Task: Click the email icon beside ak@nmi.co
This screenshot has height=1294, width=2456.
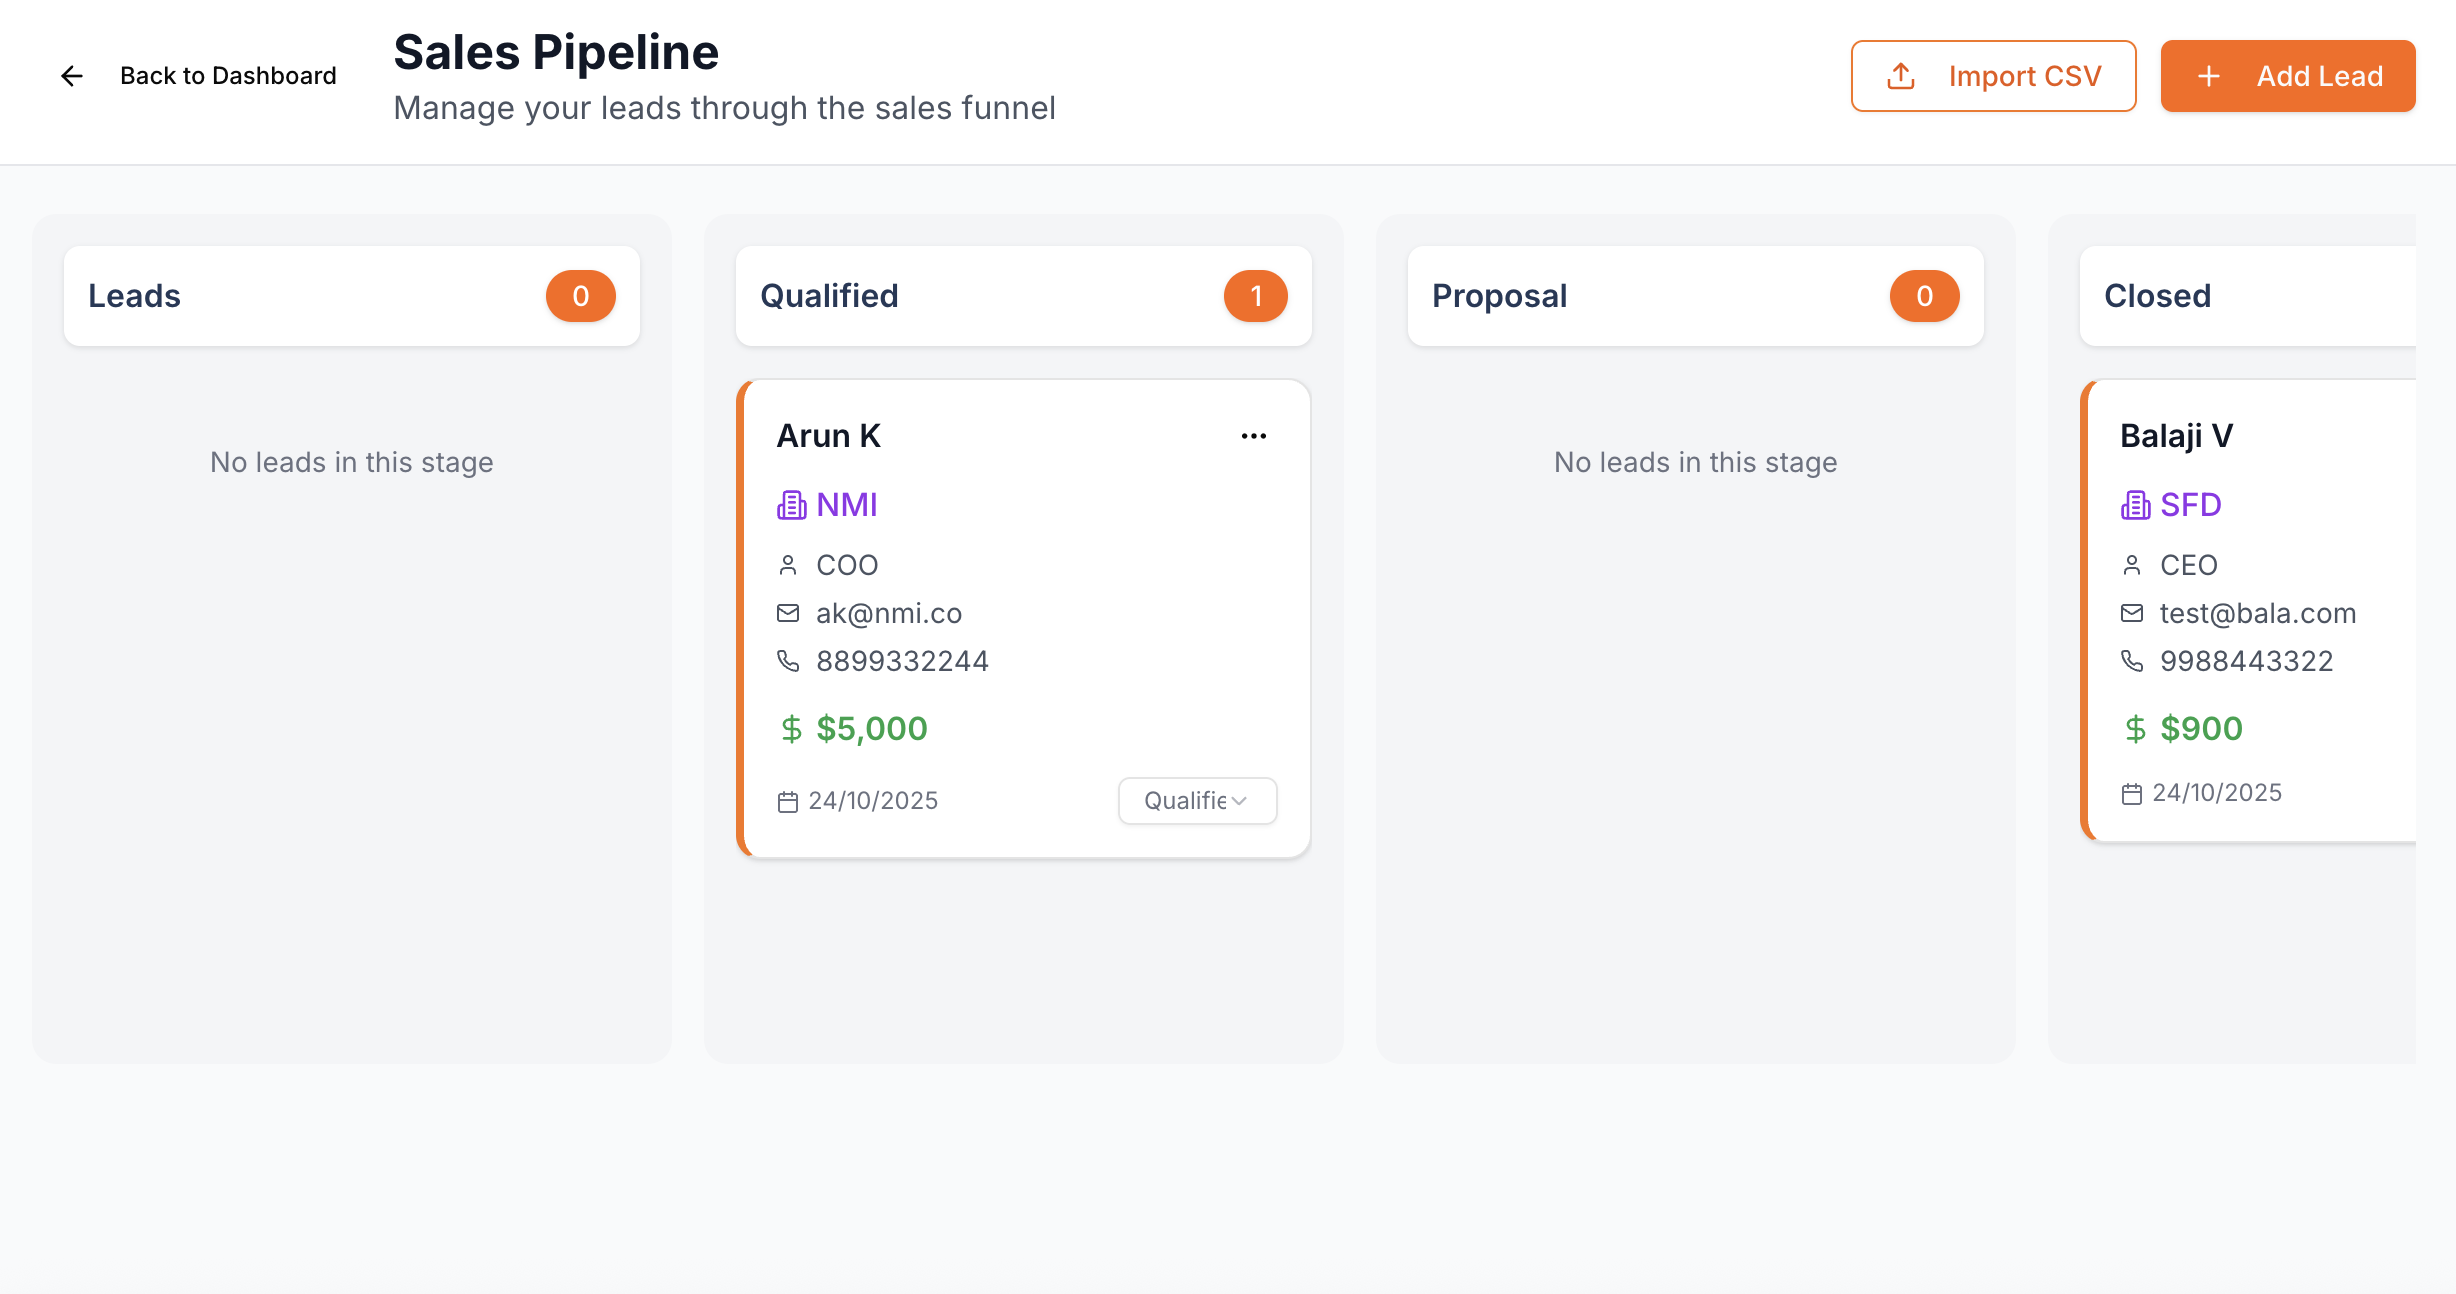Action: pos(788,613)
